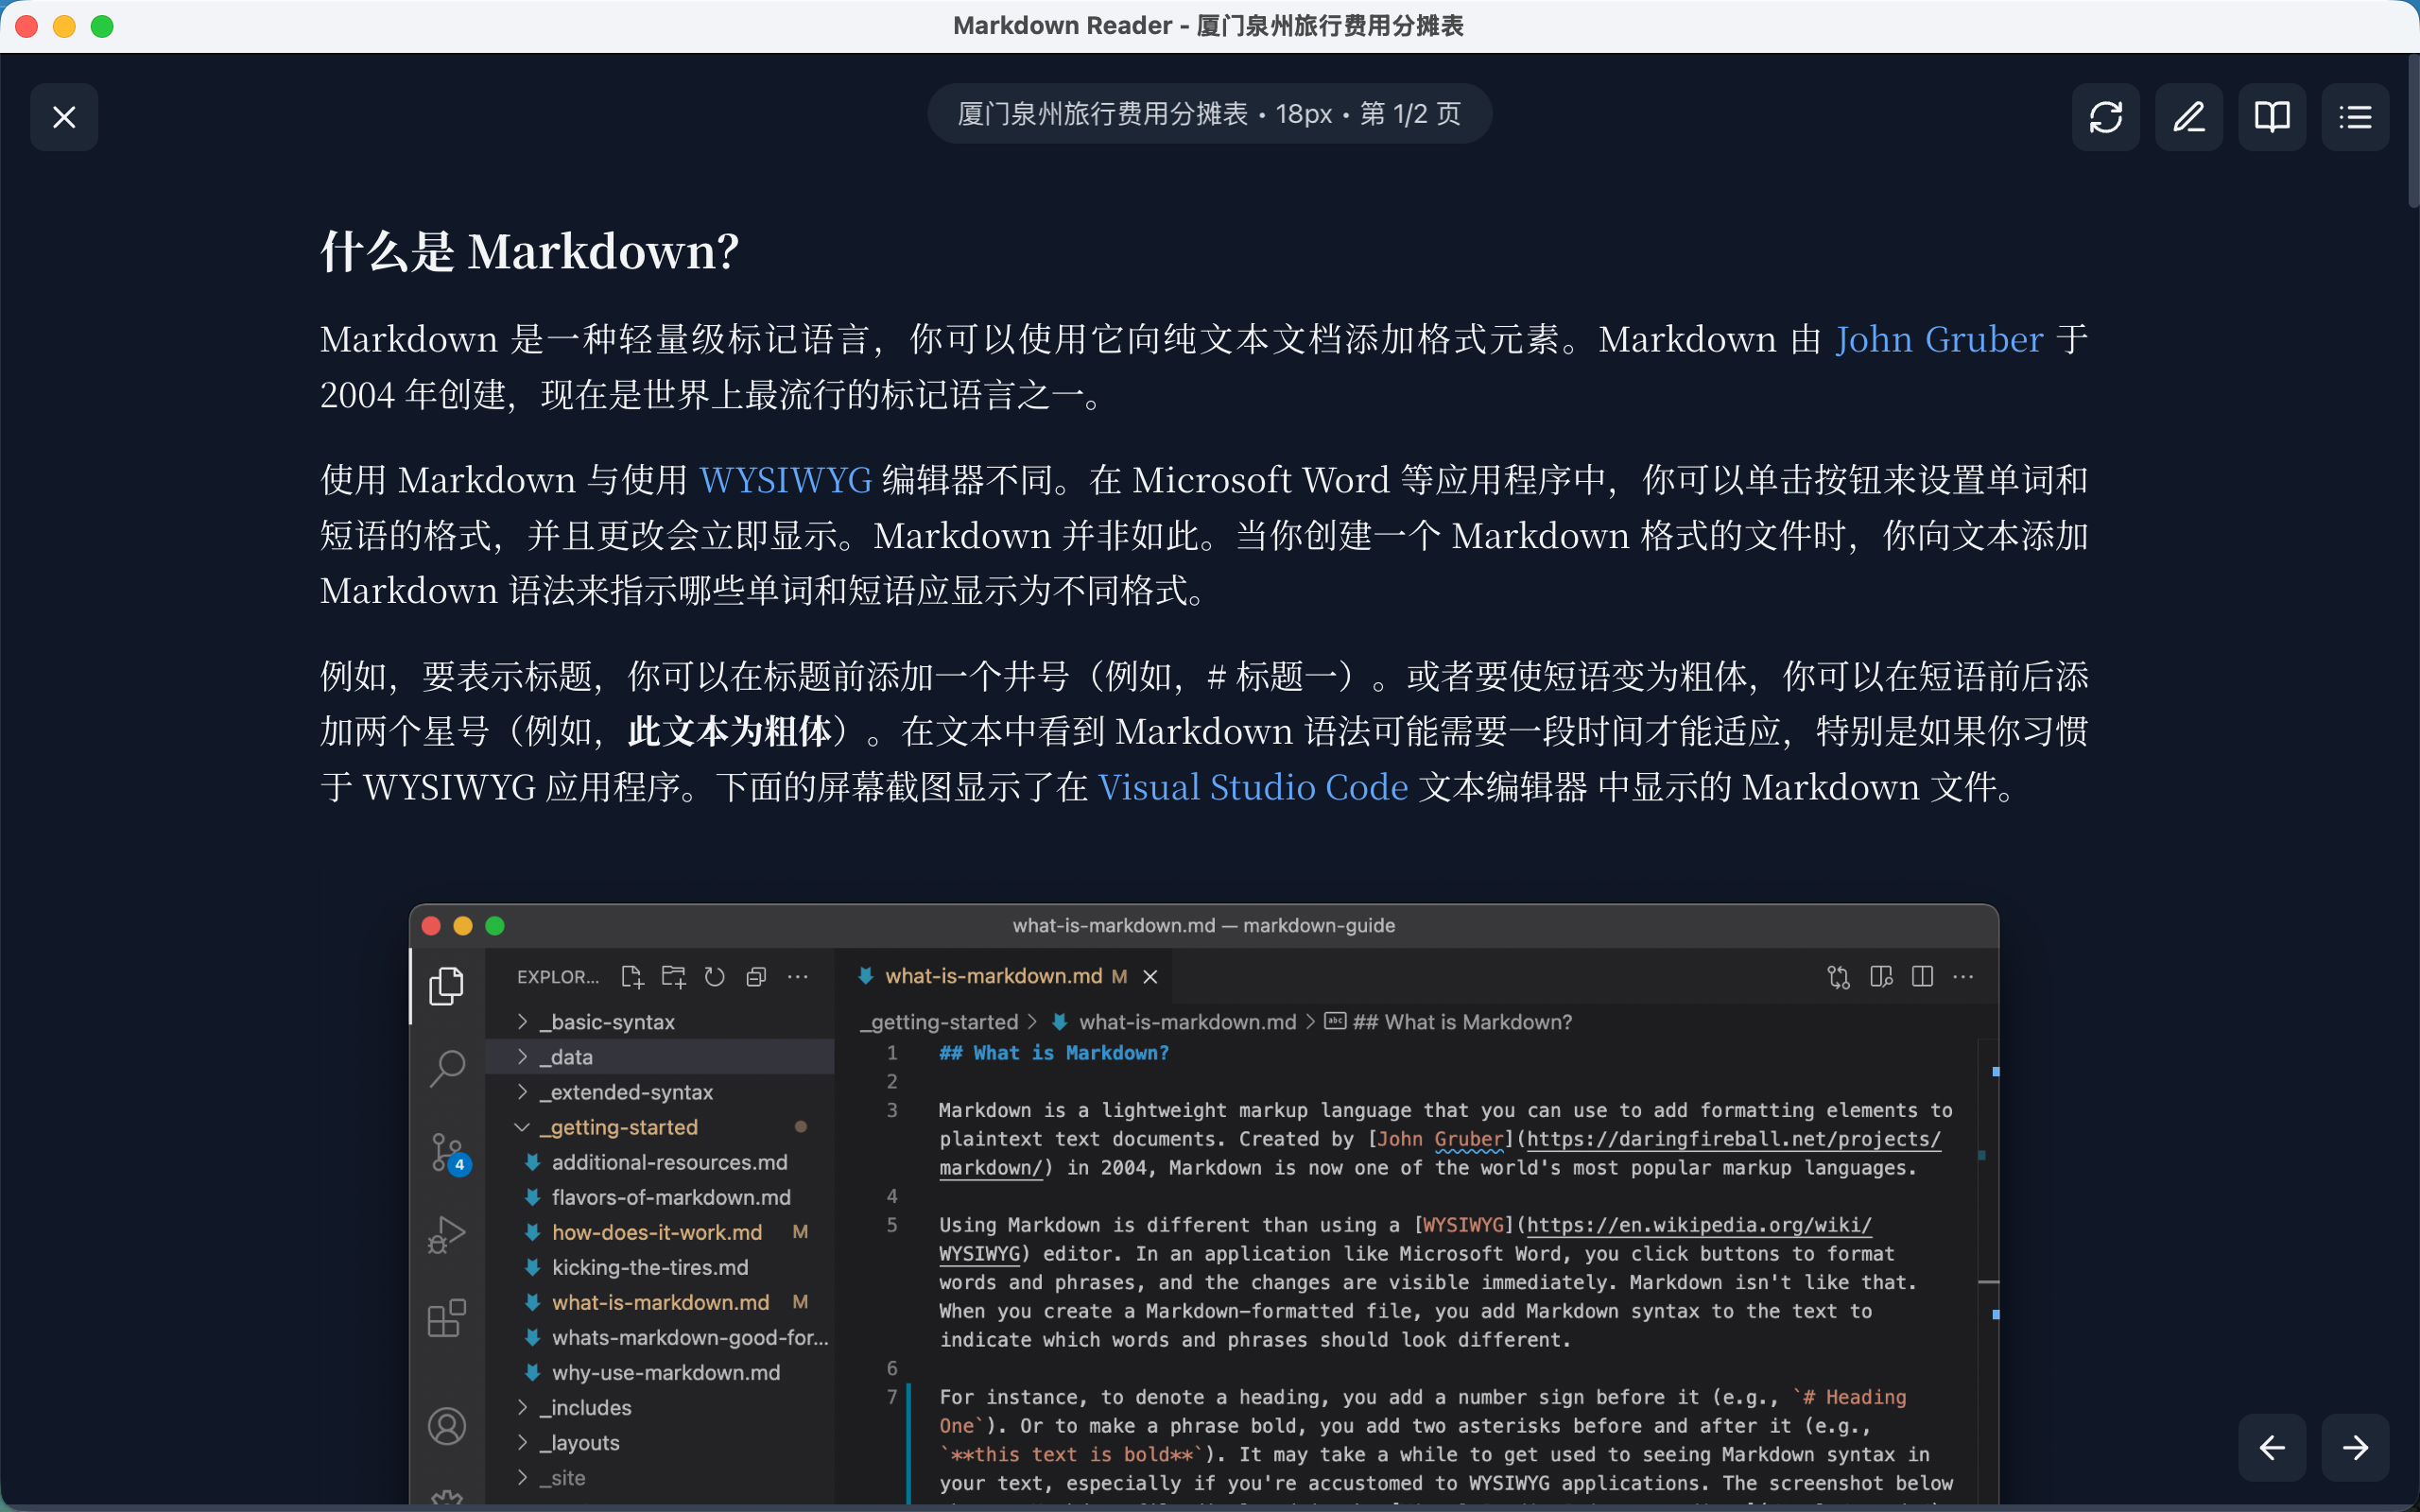The width and height of the screenshot is (2420, 1512).
Task: Select the Run and Debug icon
Action: click(x=447, y=1233)
